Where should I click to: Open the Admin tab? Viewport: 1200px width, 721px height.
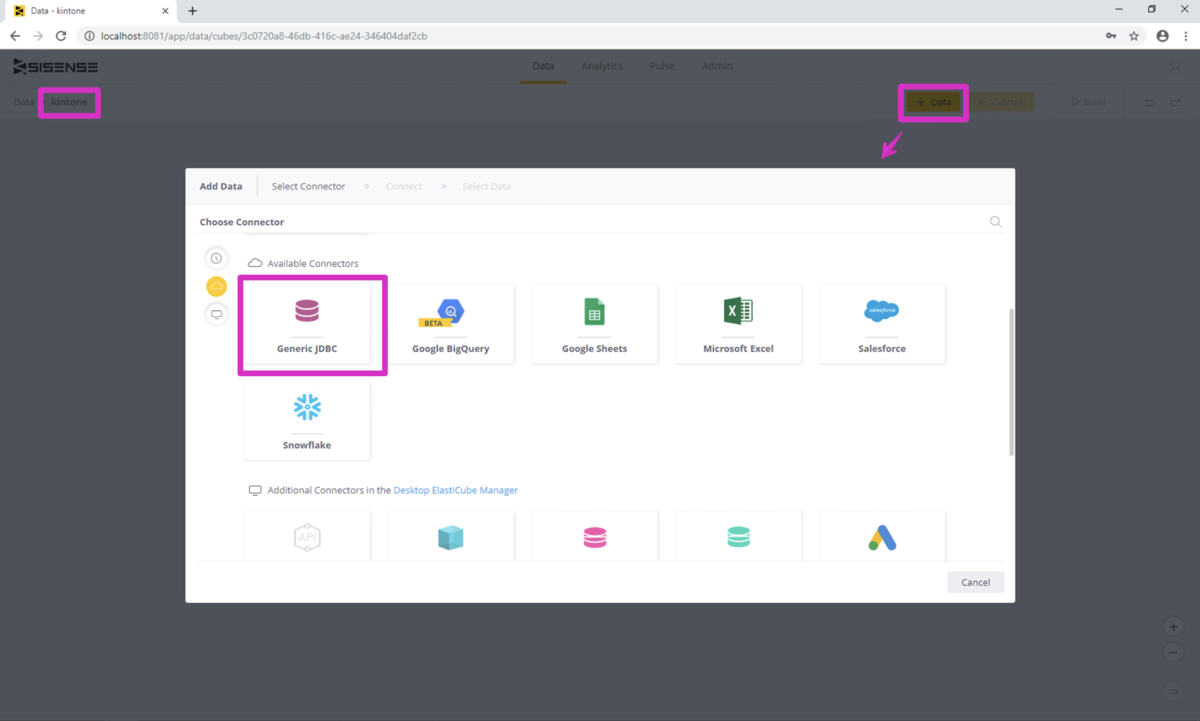click(x=717, y=66)
